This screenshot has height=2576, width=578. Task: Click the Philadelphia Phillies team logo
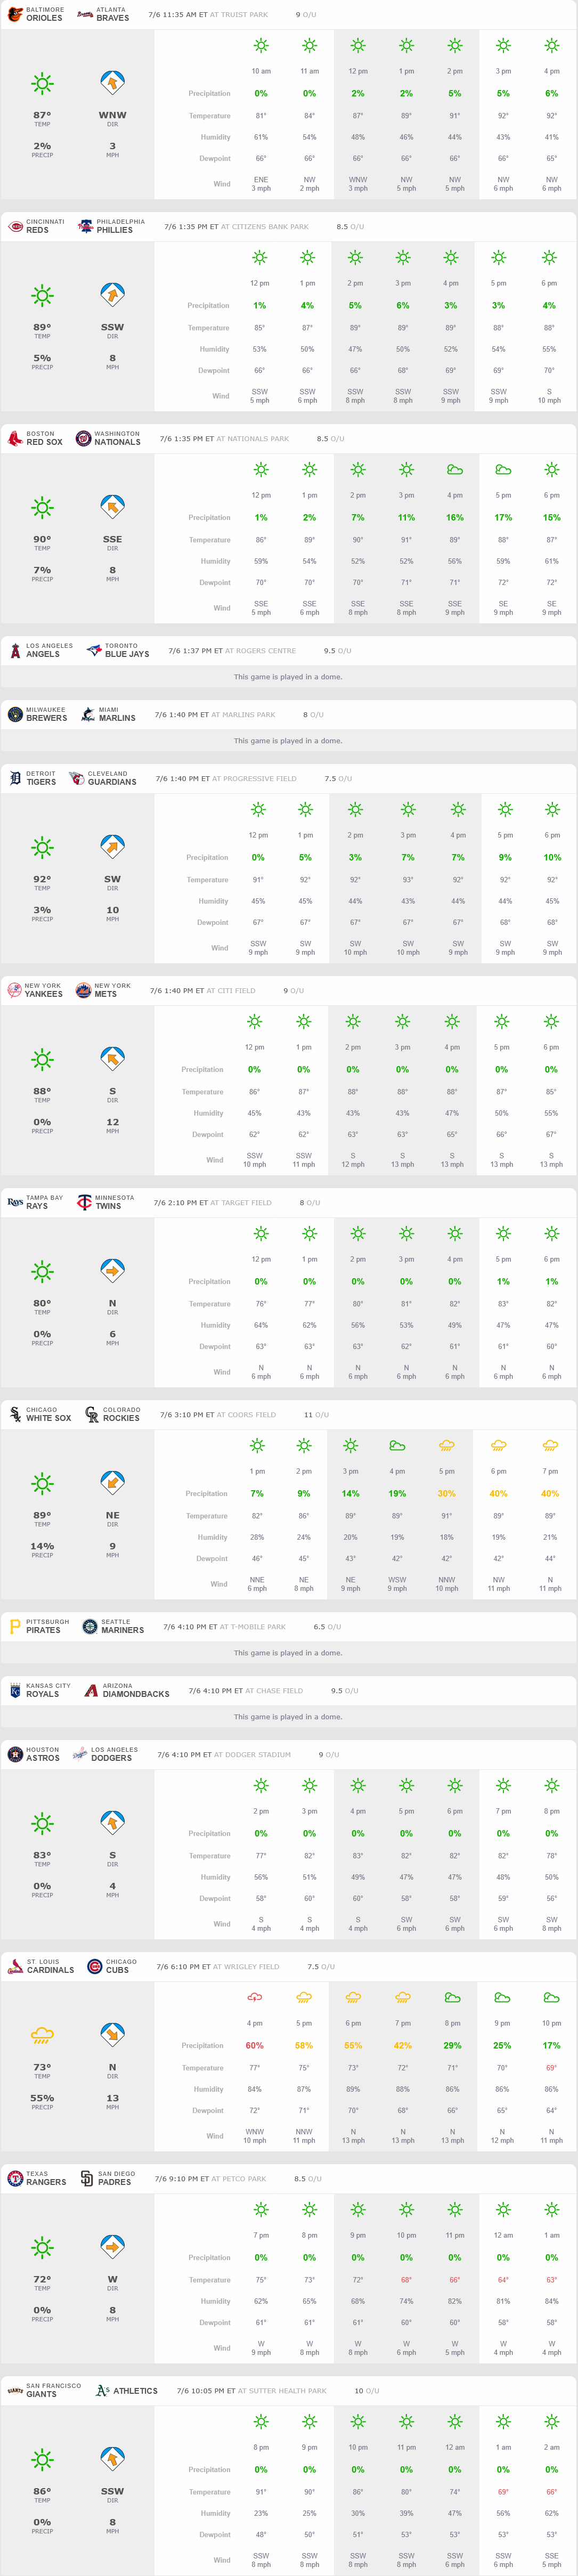(x=86, y=226)
